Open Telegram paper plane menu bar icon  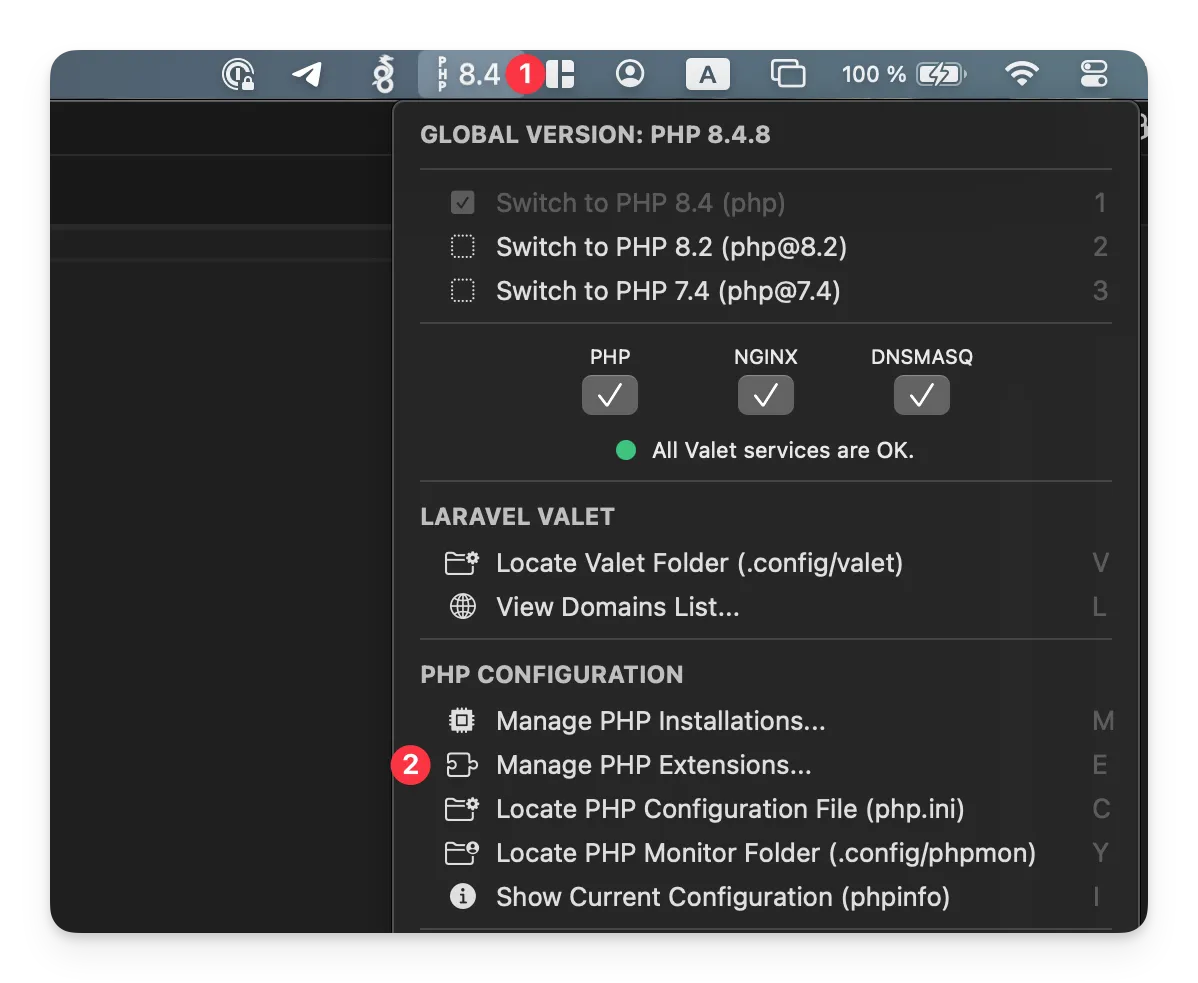(307, 74)
